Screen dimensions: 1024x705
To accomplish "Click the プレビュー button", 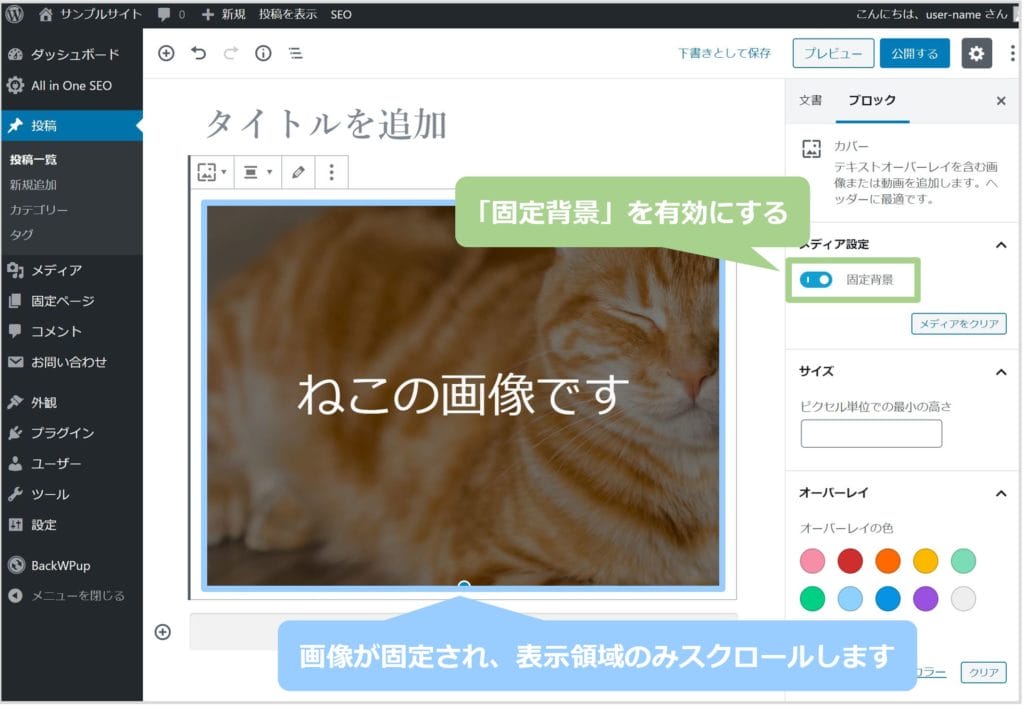I will pyautogui.click(x=833, y=54).
